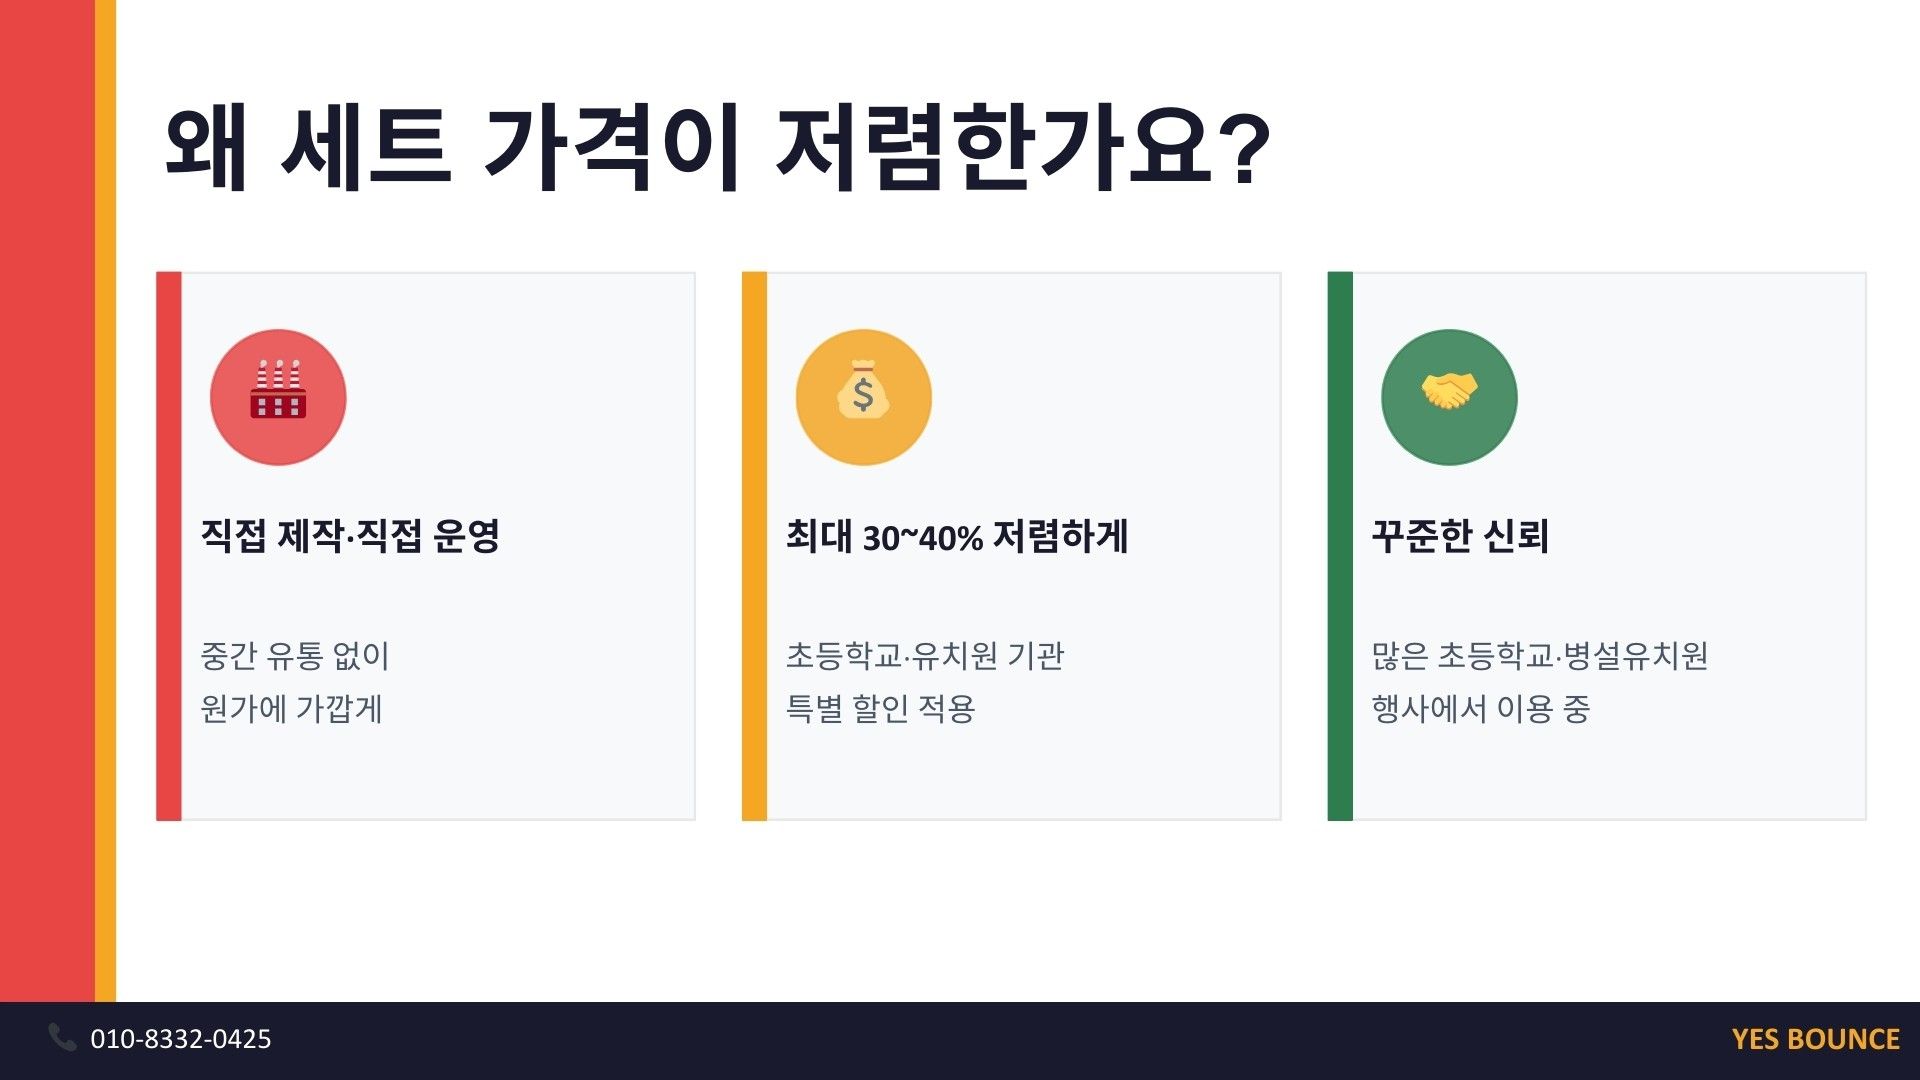Image resolution: width=1920 pixels, height=1080 pixels.
Task: Click the text line 행사에서 이용 중
Action: point(1480,709)
